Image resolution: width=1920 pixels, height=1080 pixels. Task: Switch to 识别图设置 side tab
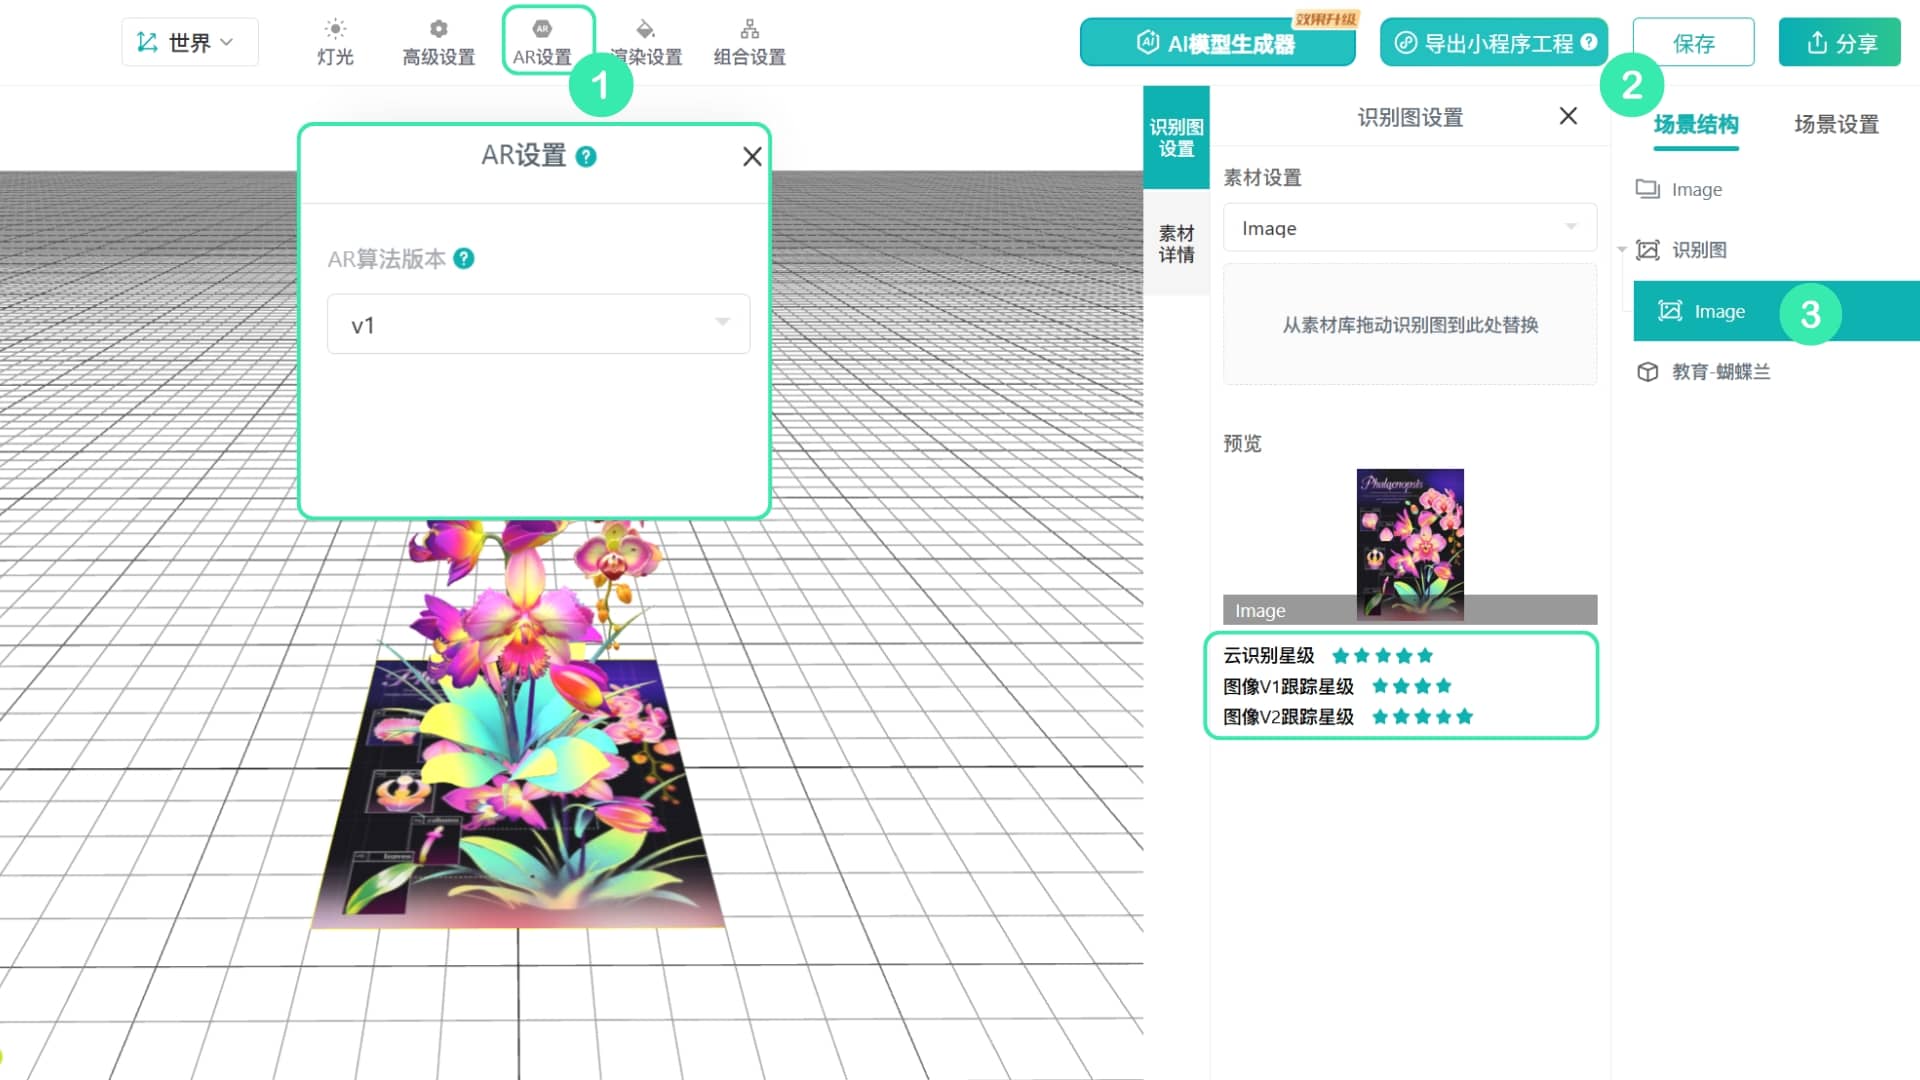(1176, 138)
